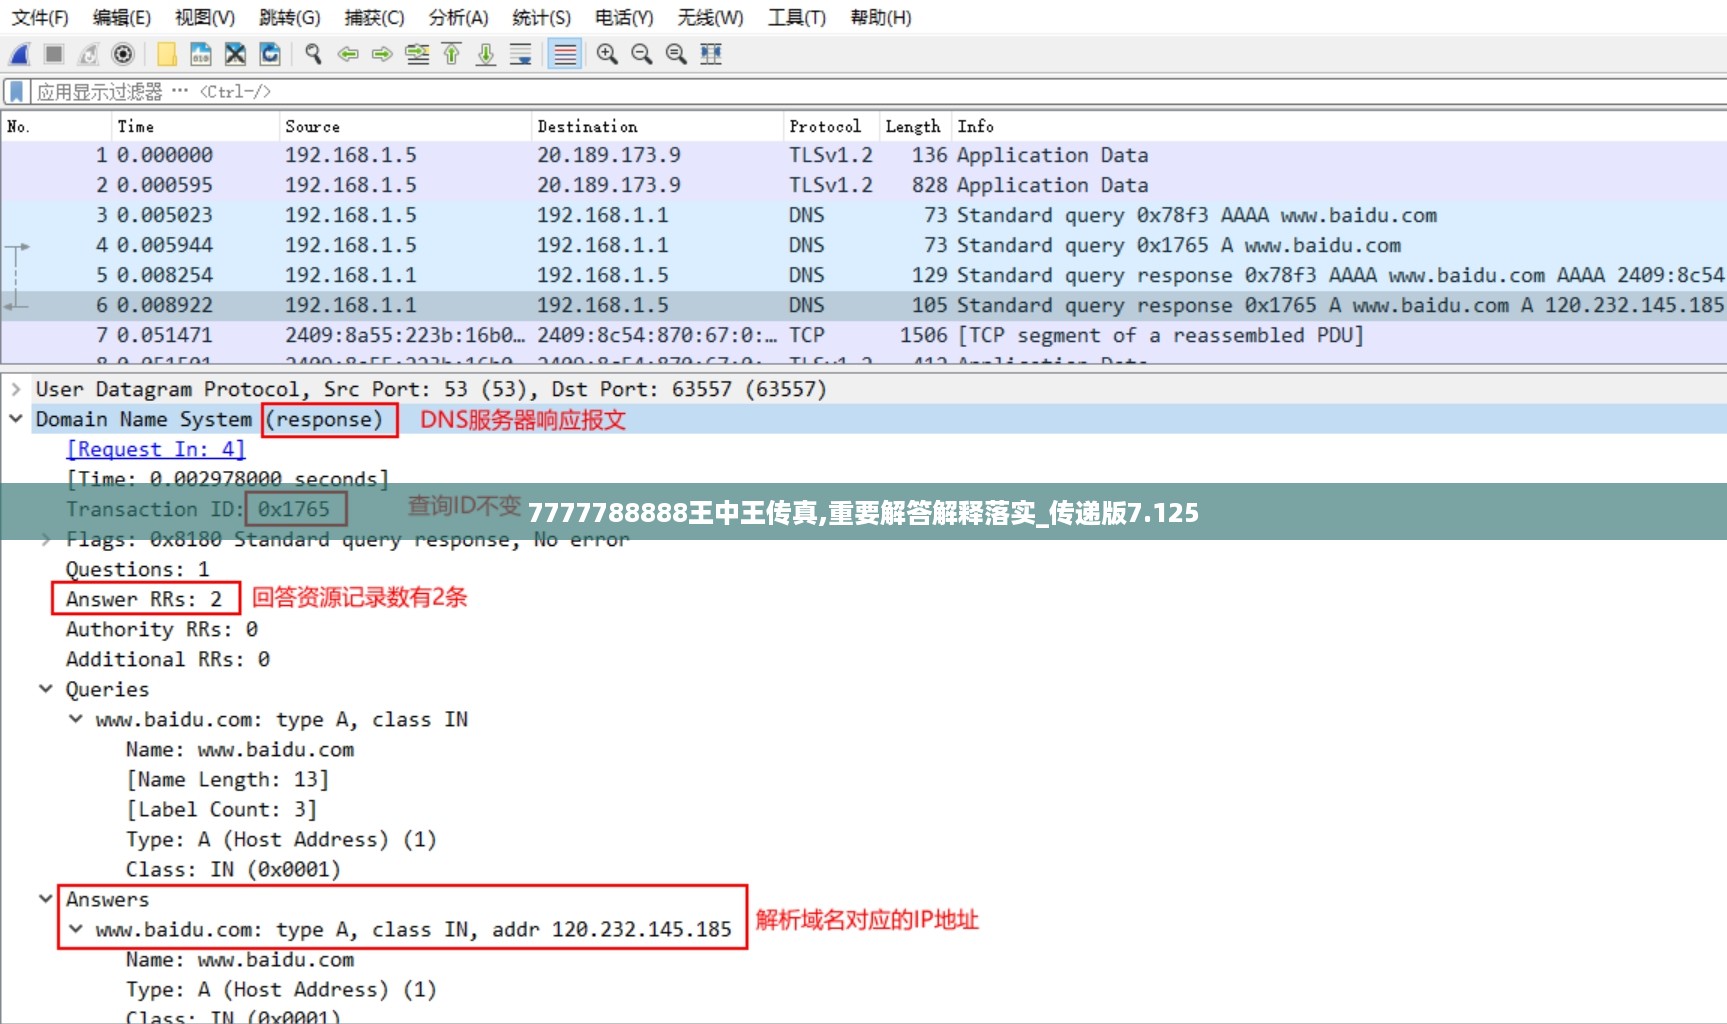
Task: Open the 视图(V) menu
Action: pyautogui.click(x=205, y=17)
